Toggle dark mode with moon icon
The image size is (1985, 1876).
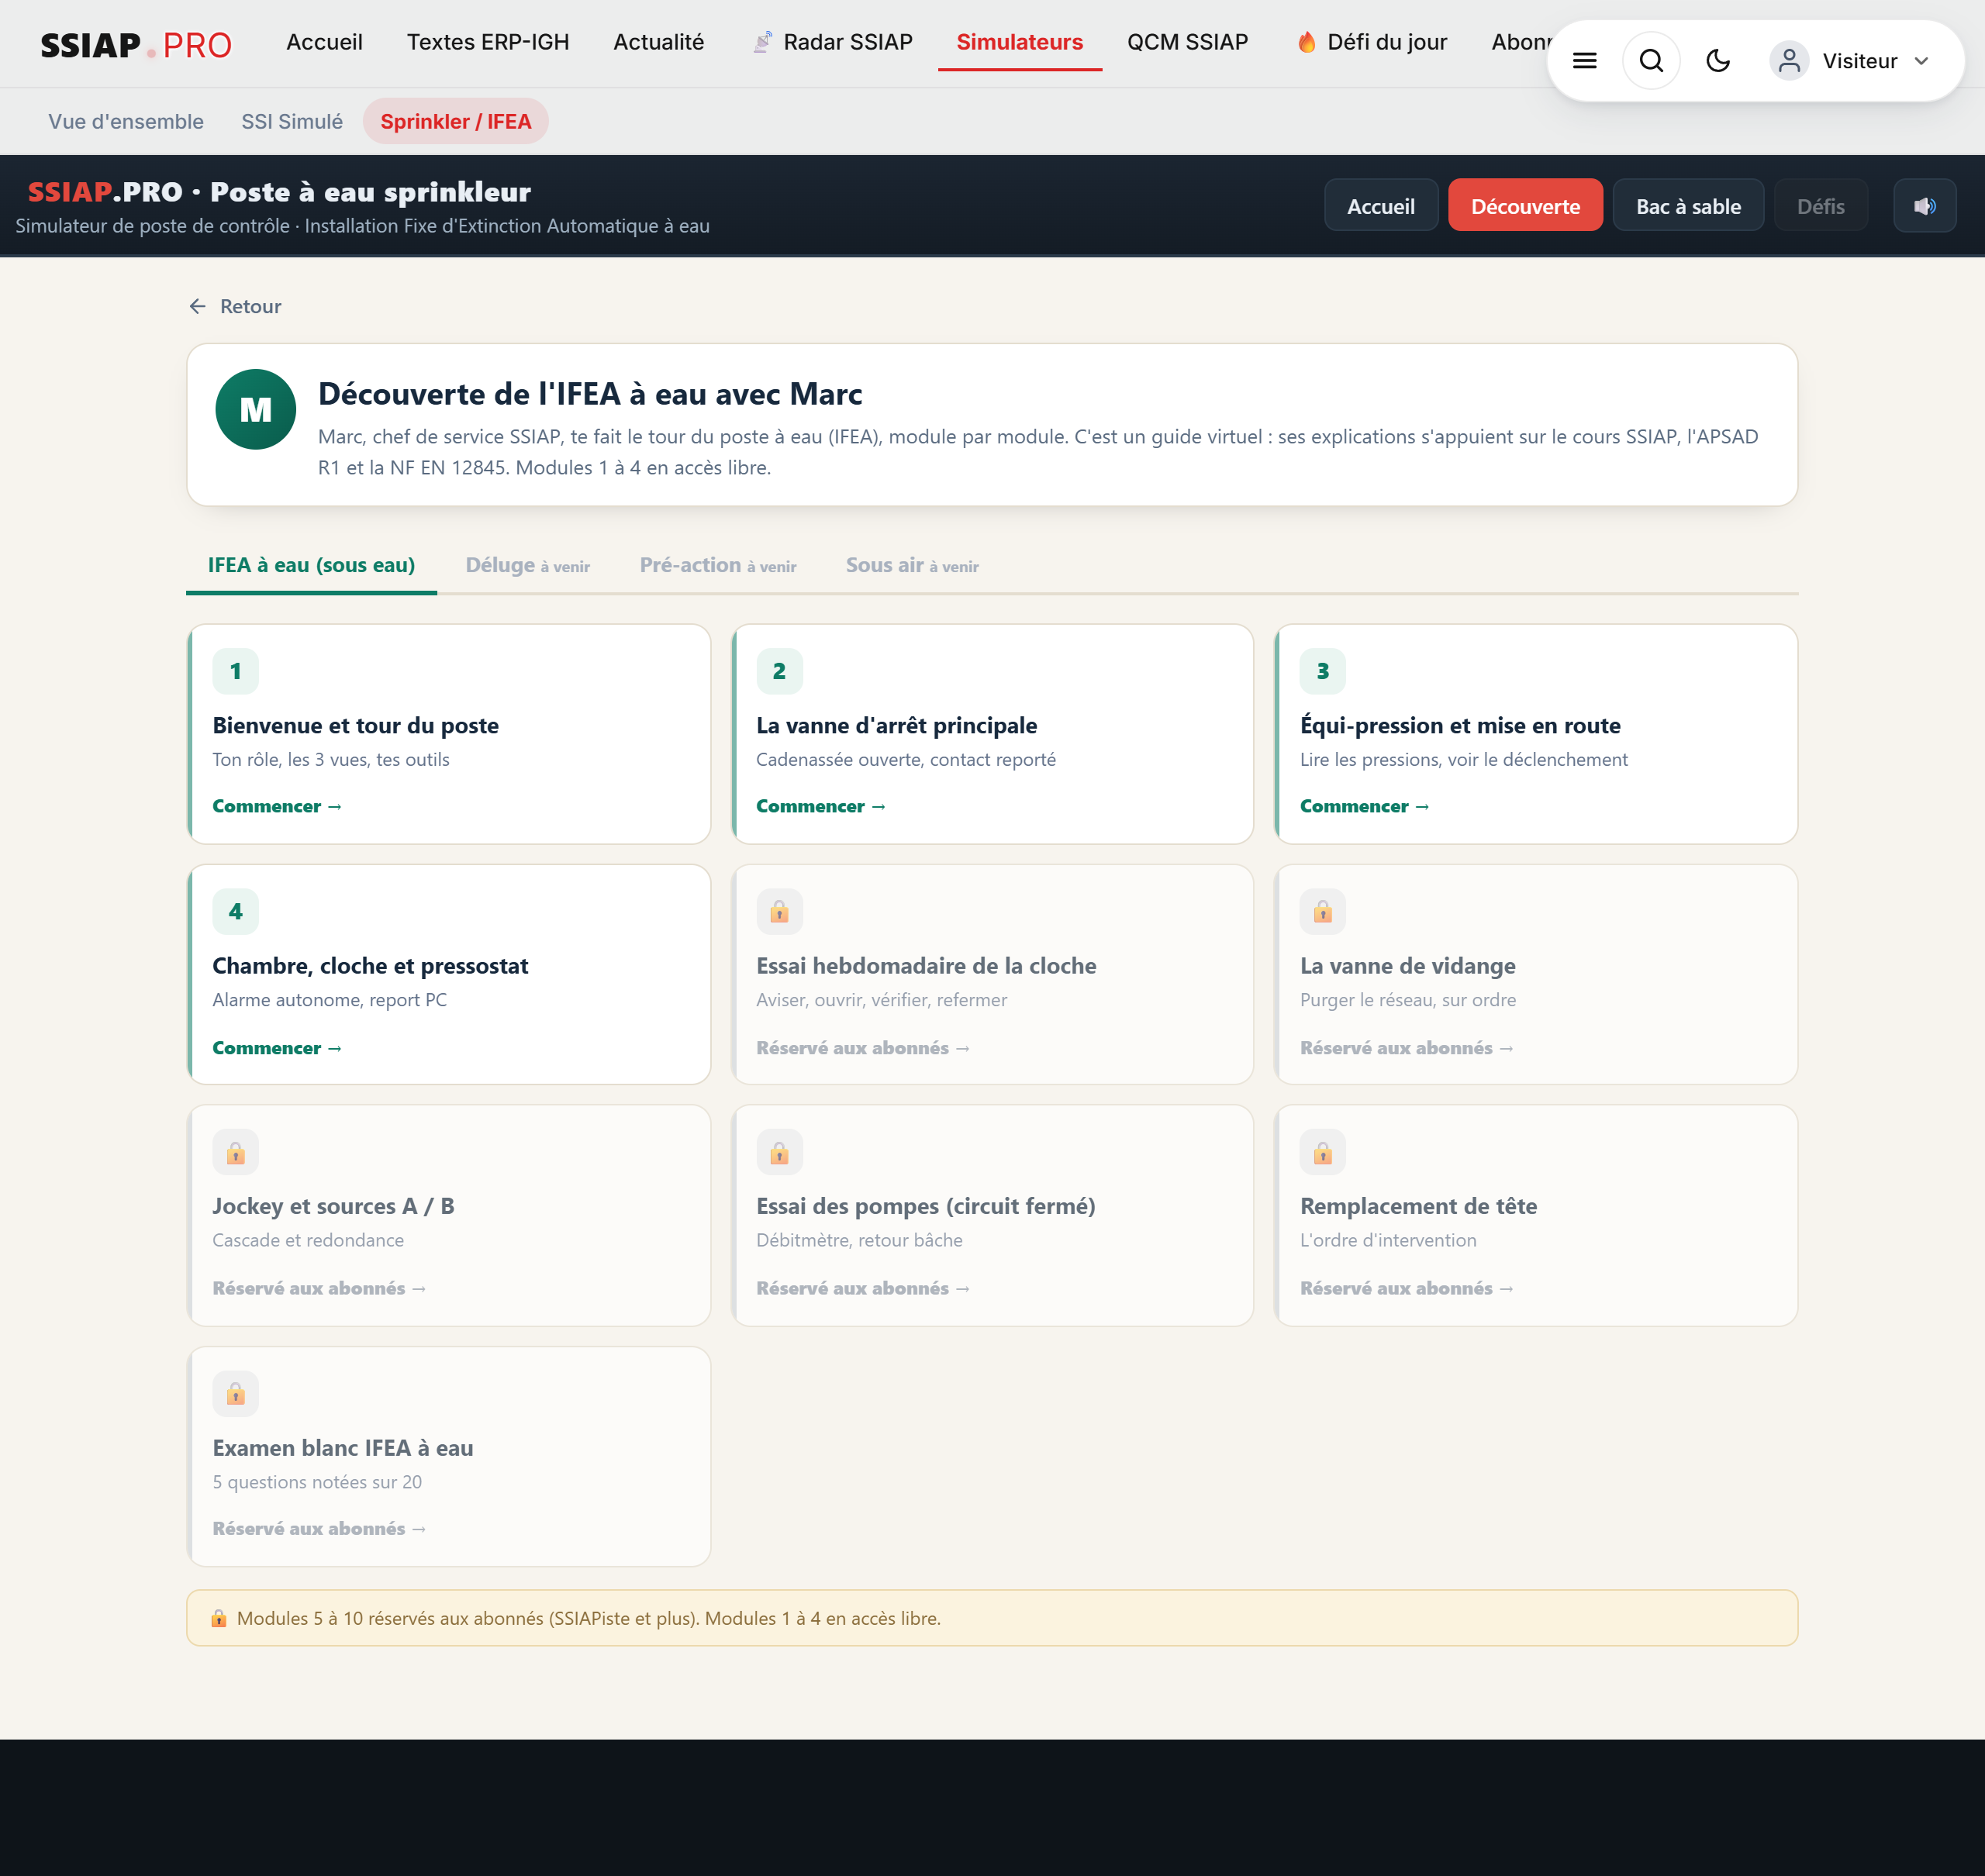pyautogui.click(x=1718, y=61)
